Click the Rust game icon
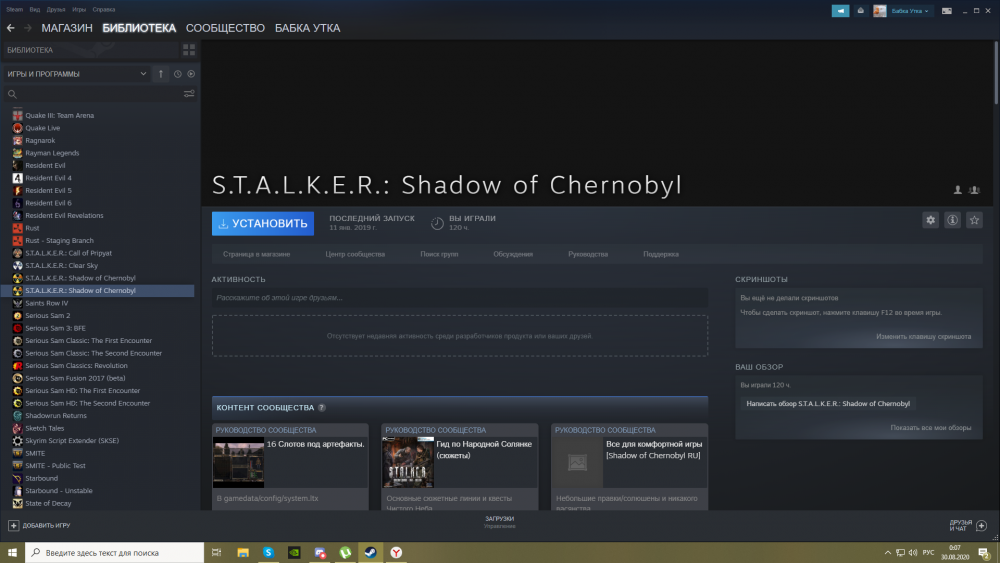Viewport: 1000px width, 563px height. point(17,228)
